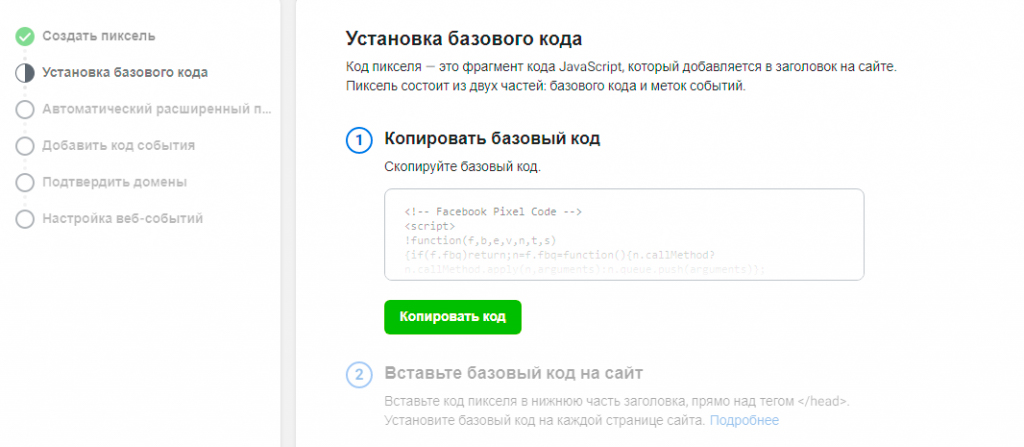
Task: Click the green Копировать код button
Action: pos(453,317)
